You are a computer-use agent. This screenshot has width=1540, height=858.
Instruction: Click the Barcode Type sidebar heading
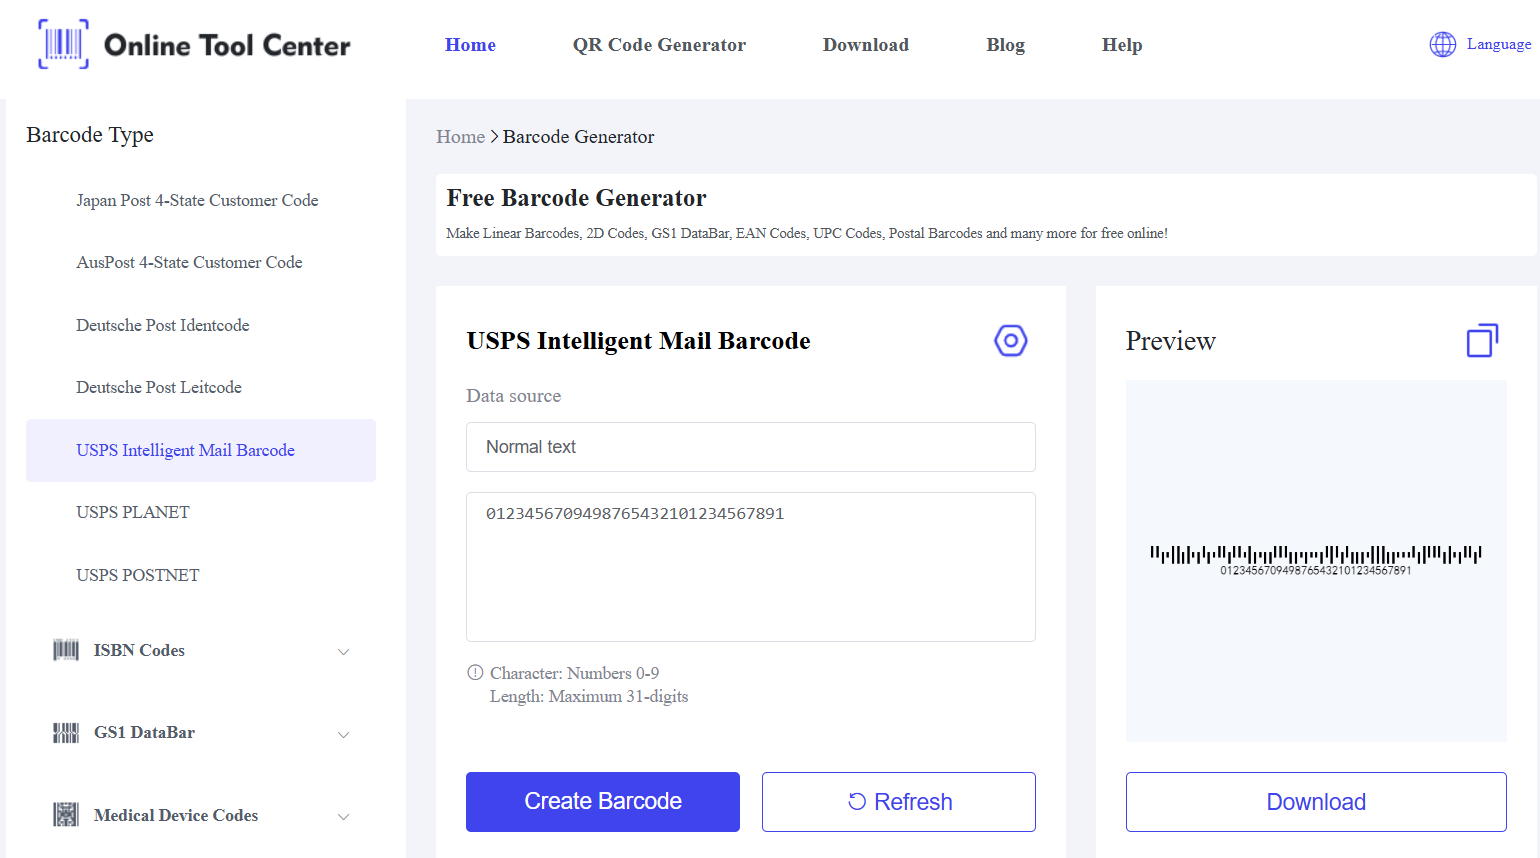[90, 135]
